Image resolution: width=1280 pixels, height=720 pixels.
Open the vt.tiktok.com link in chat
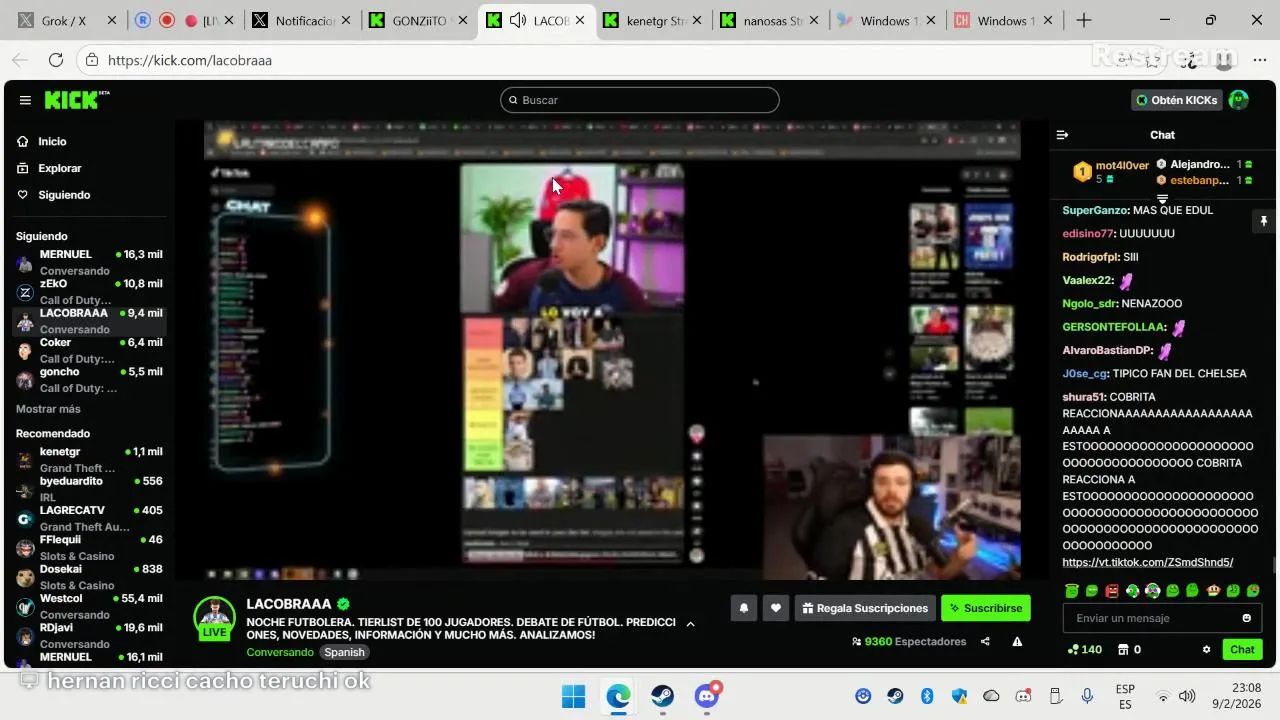point(1147,562)
